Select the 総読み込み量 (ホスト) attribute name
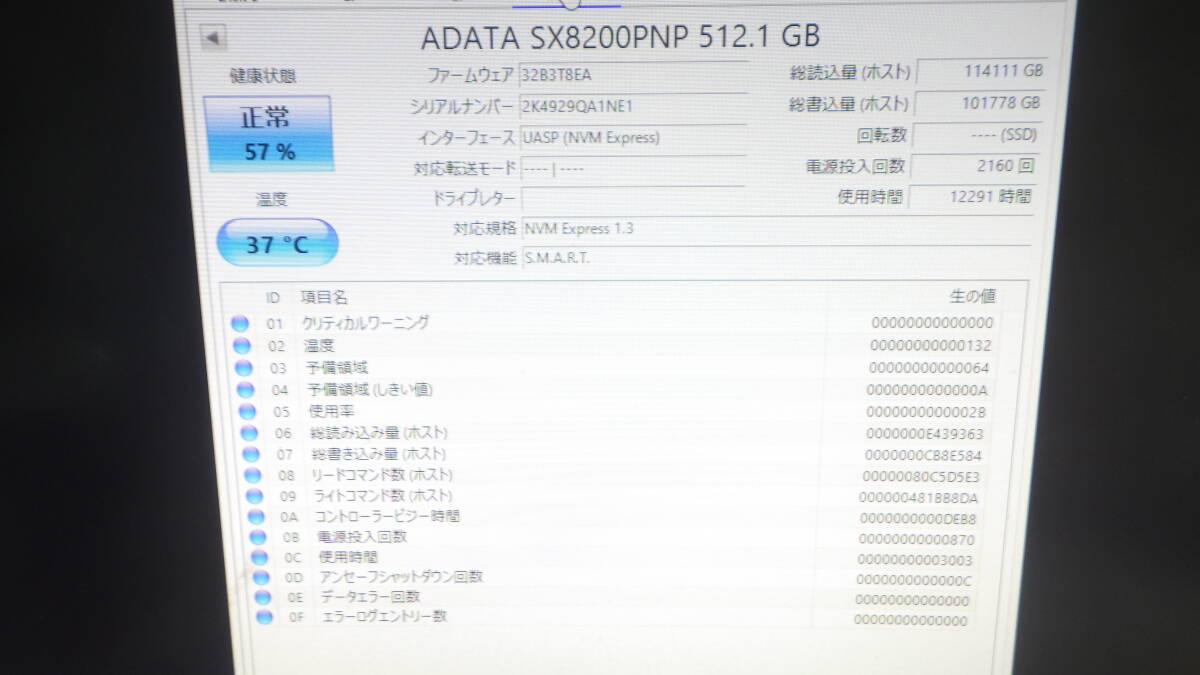Screen dimensions: 1200x675 (379, 433)
